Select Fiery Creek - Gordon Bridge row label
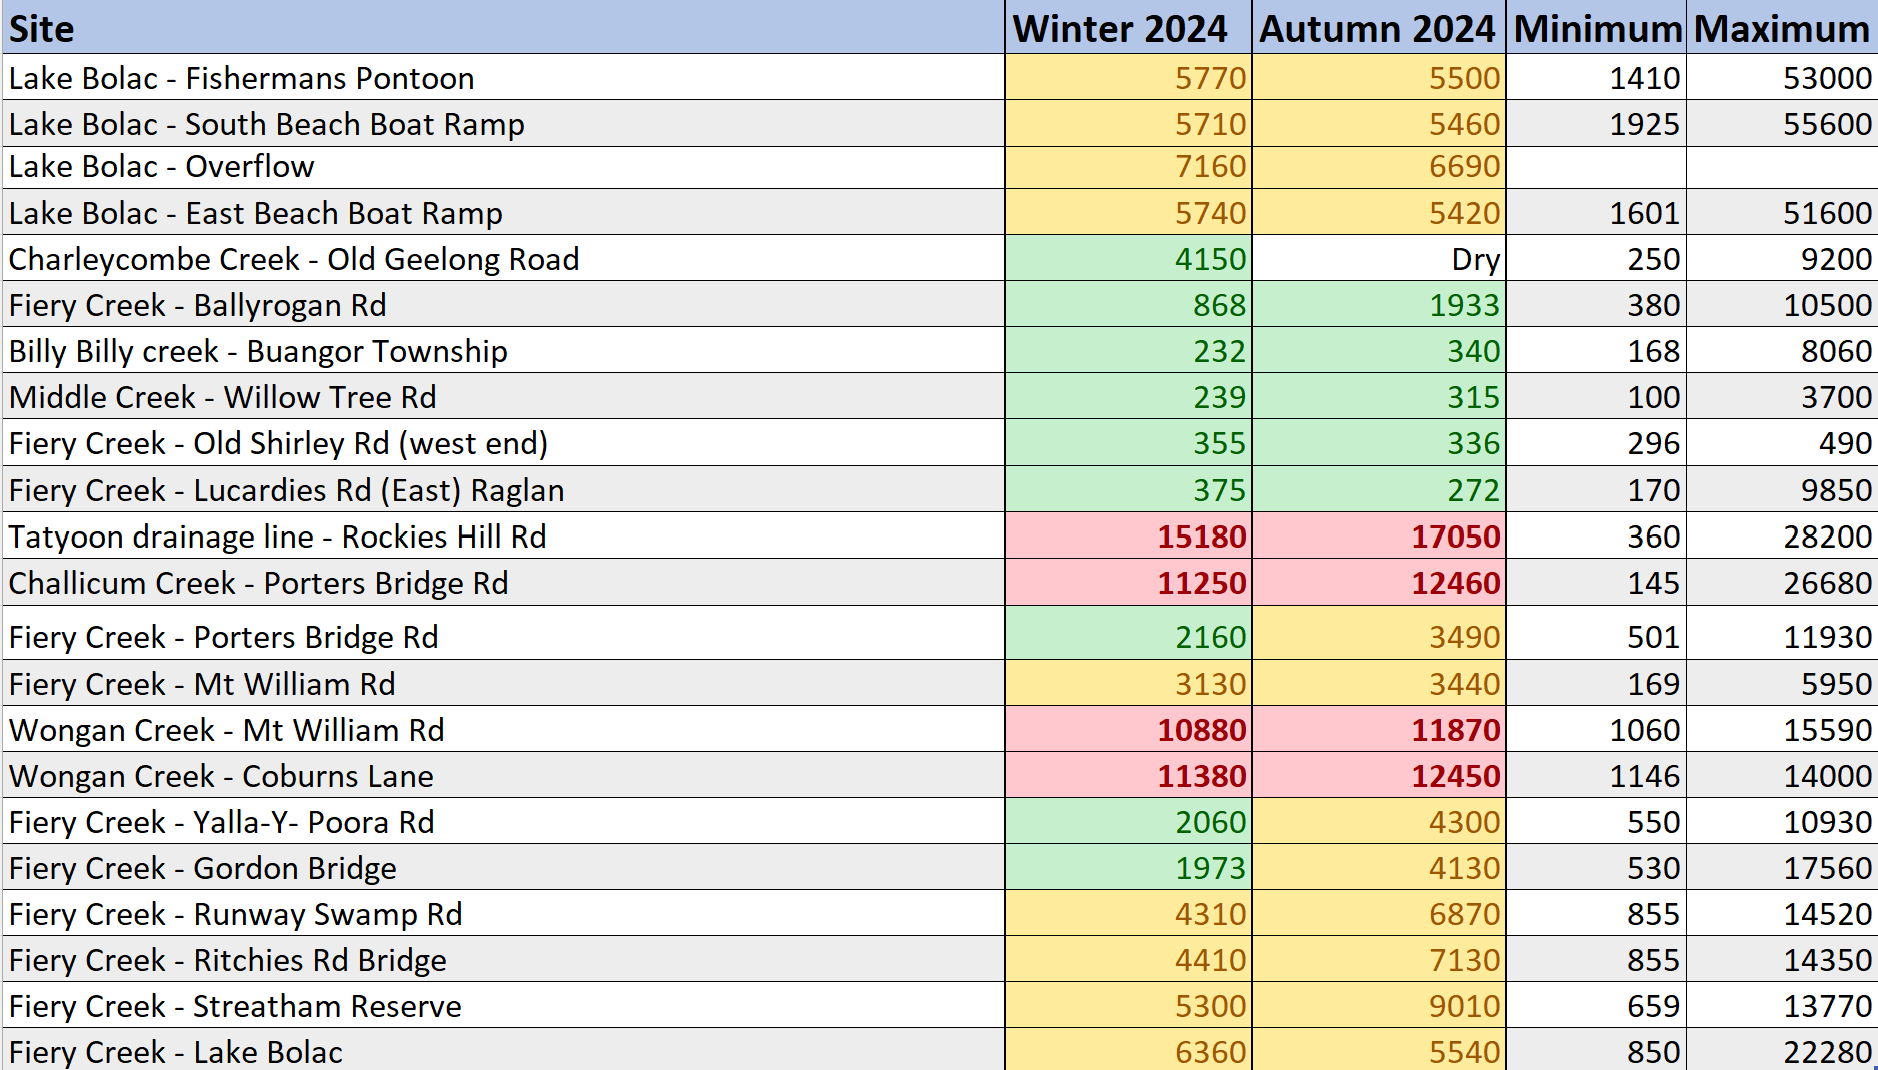1878x1070 pixels. [x=503, y=867]
